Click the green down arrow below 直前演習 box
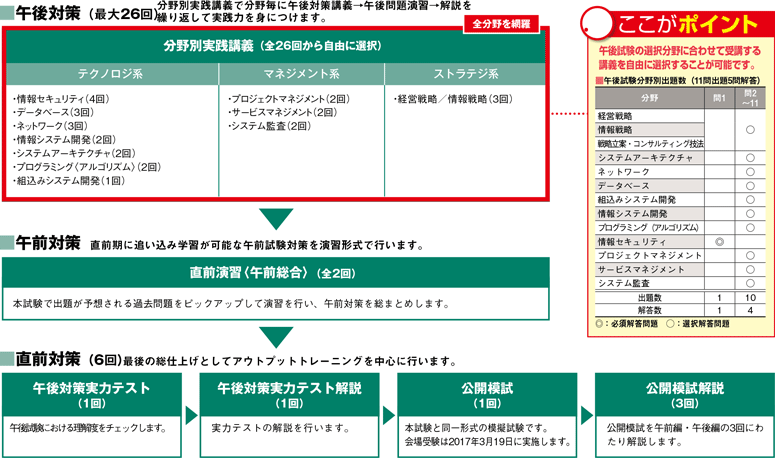 point(274,335)
